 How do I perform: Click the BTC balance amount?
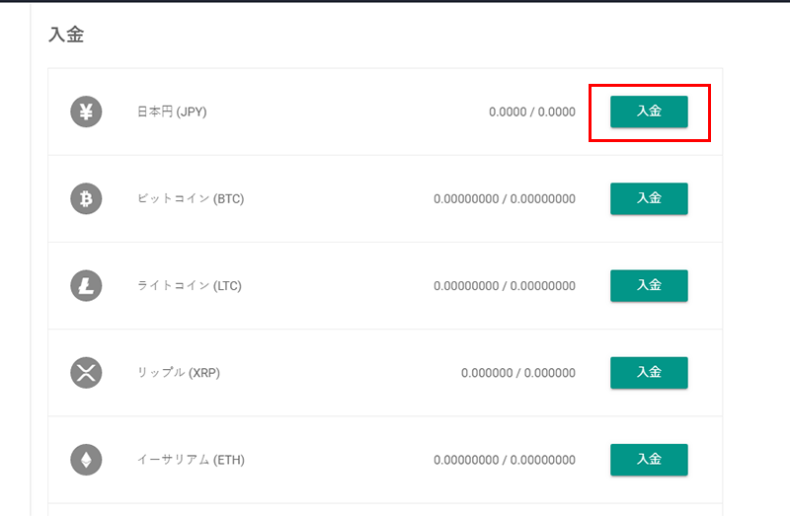coord(504,199)
